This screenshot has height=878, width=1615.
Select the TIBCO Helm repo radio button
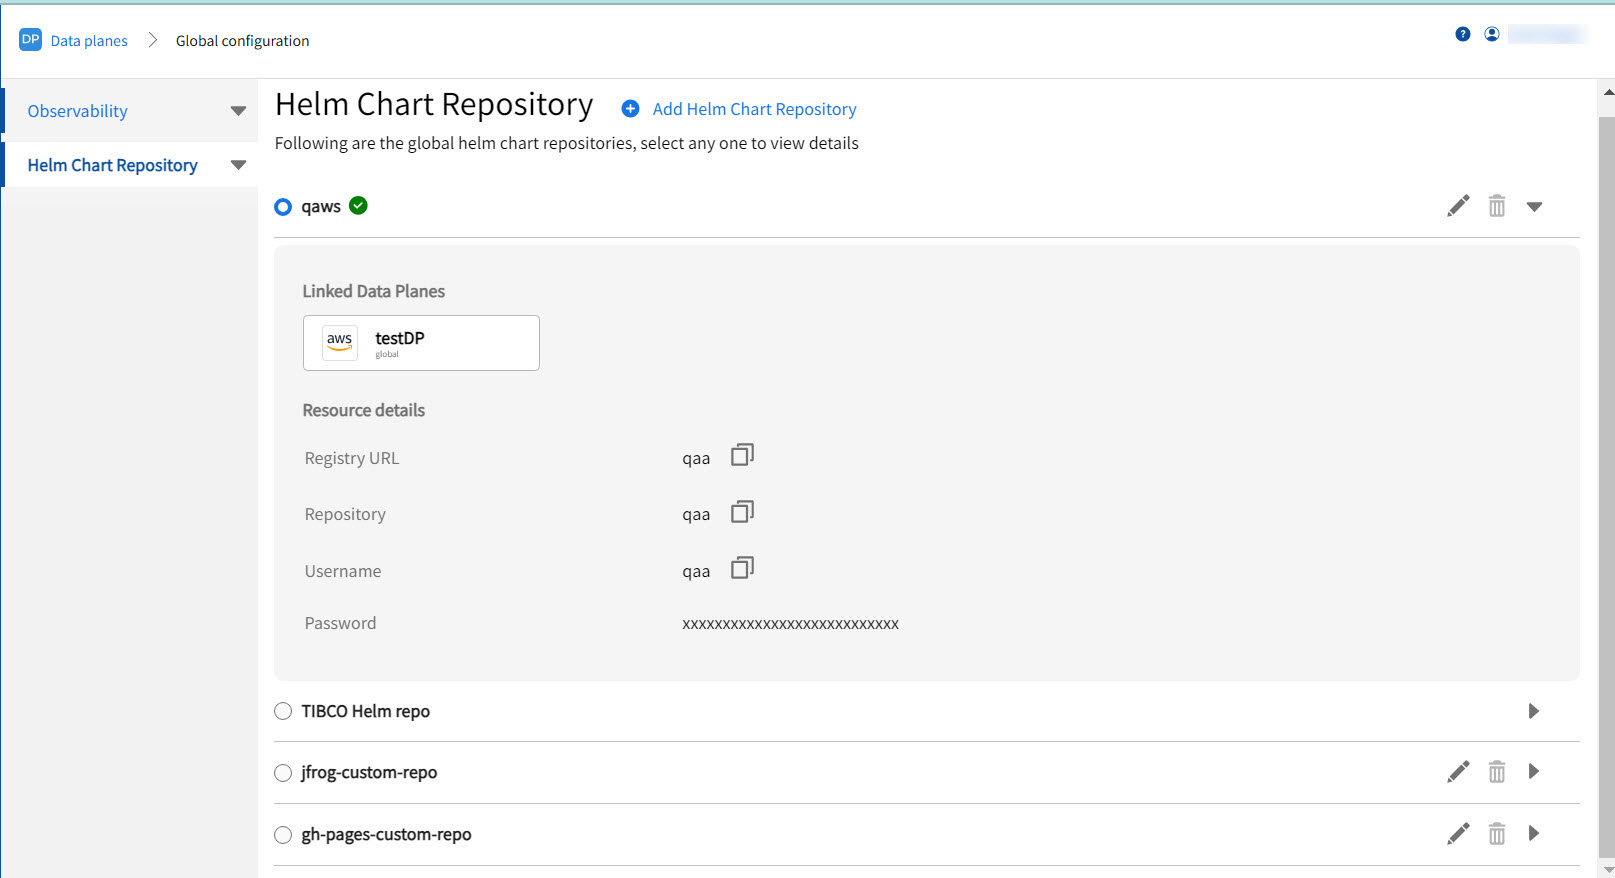[283, 711]
